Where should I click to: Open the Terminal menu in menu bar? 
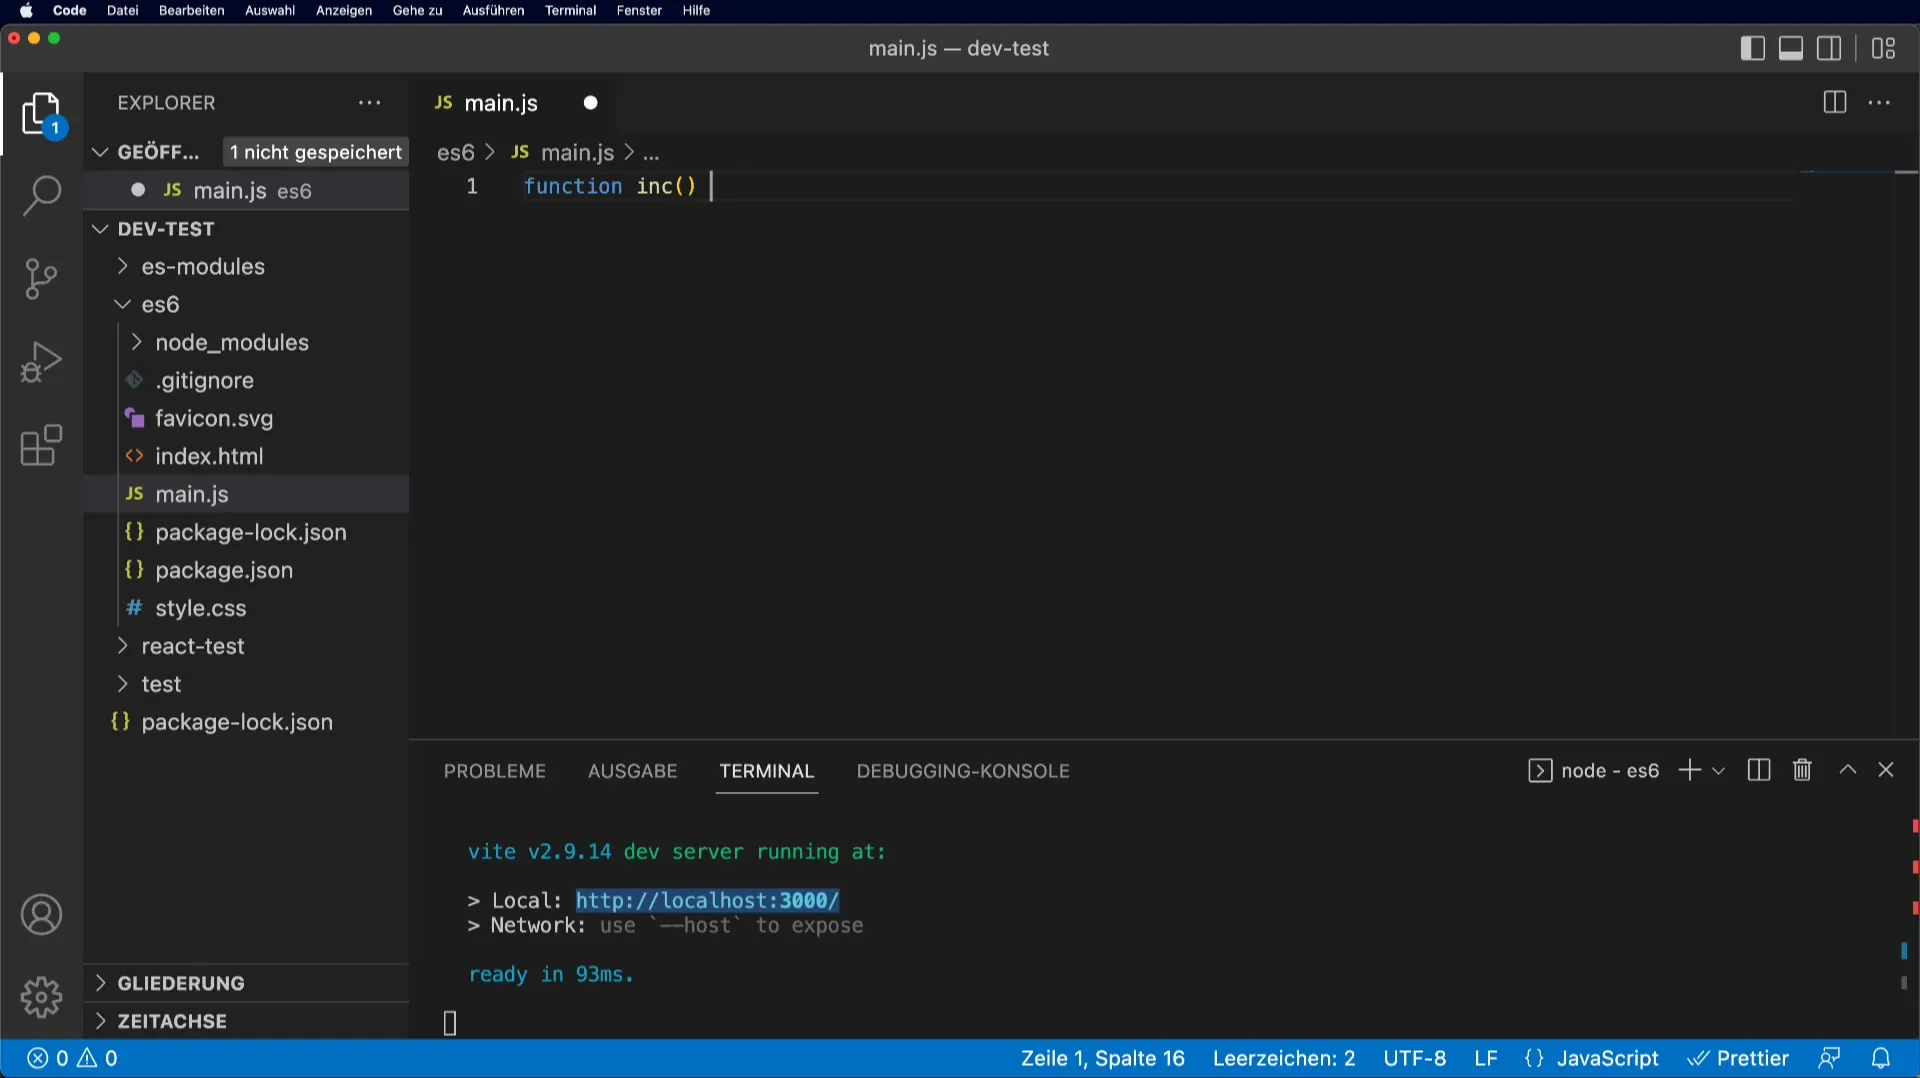click(570, 11)
